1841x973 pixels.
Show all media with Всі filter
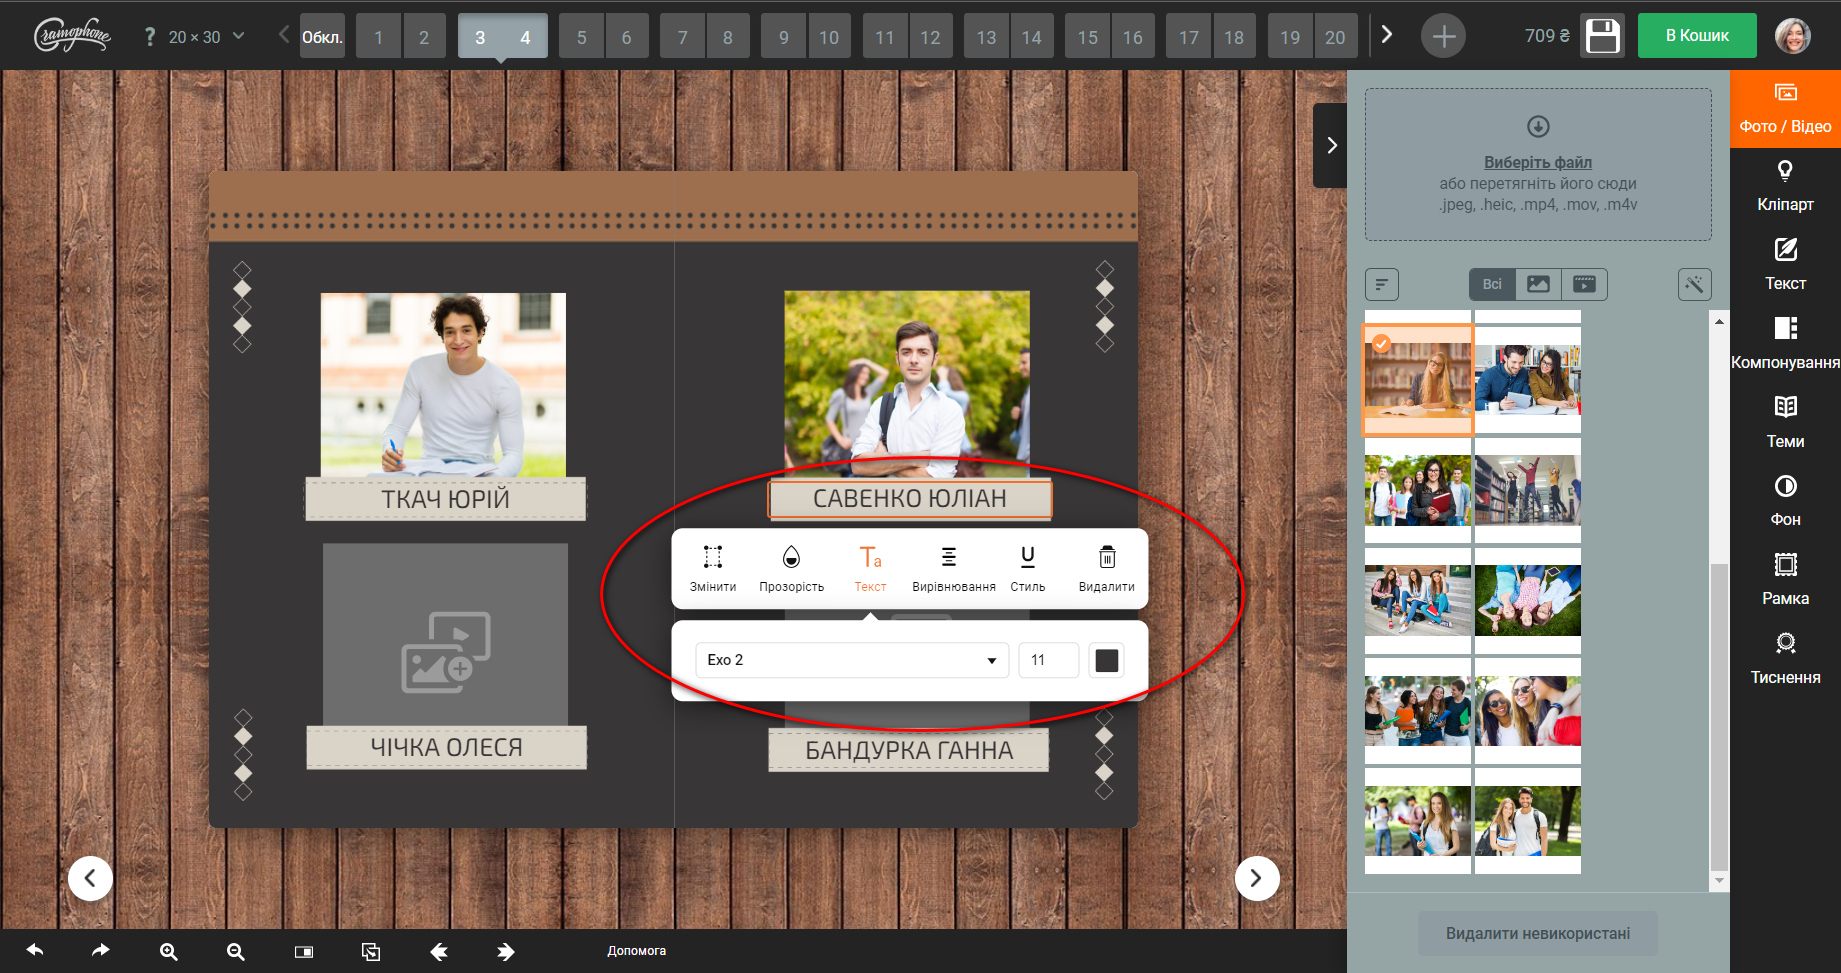click(1492, 285)
